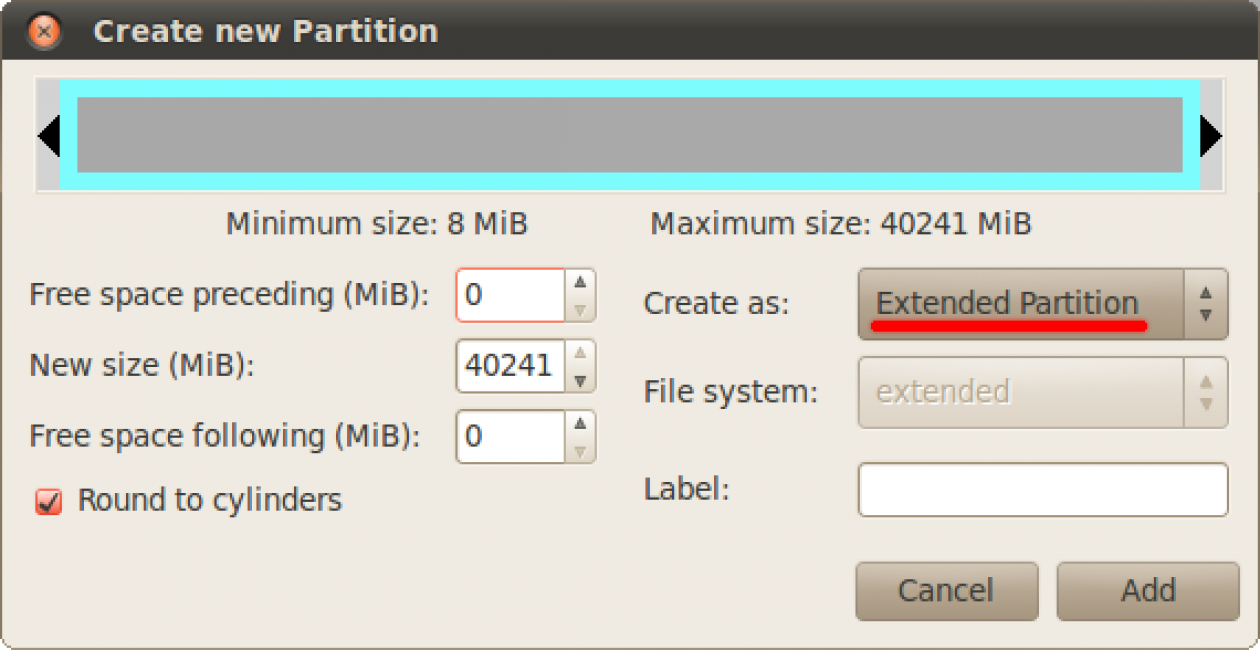This screenshot has width=1260, height=650.
Task: Click the left black resize handle arrow
Action: (x=48, y=135)
